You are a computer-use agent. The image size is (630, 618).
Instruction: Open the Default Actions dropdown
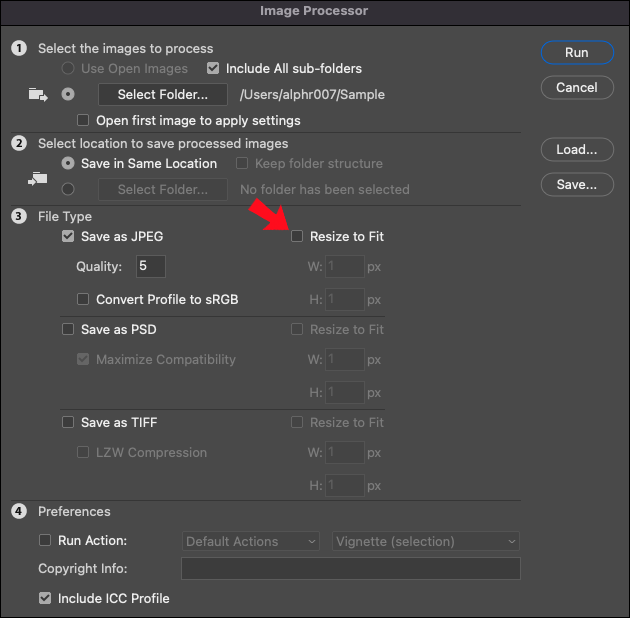point(252,541)
